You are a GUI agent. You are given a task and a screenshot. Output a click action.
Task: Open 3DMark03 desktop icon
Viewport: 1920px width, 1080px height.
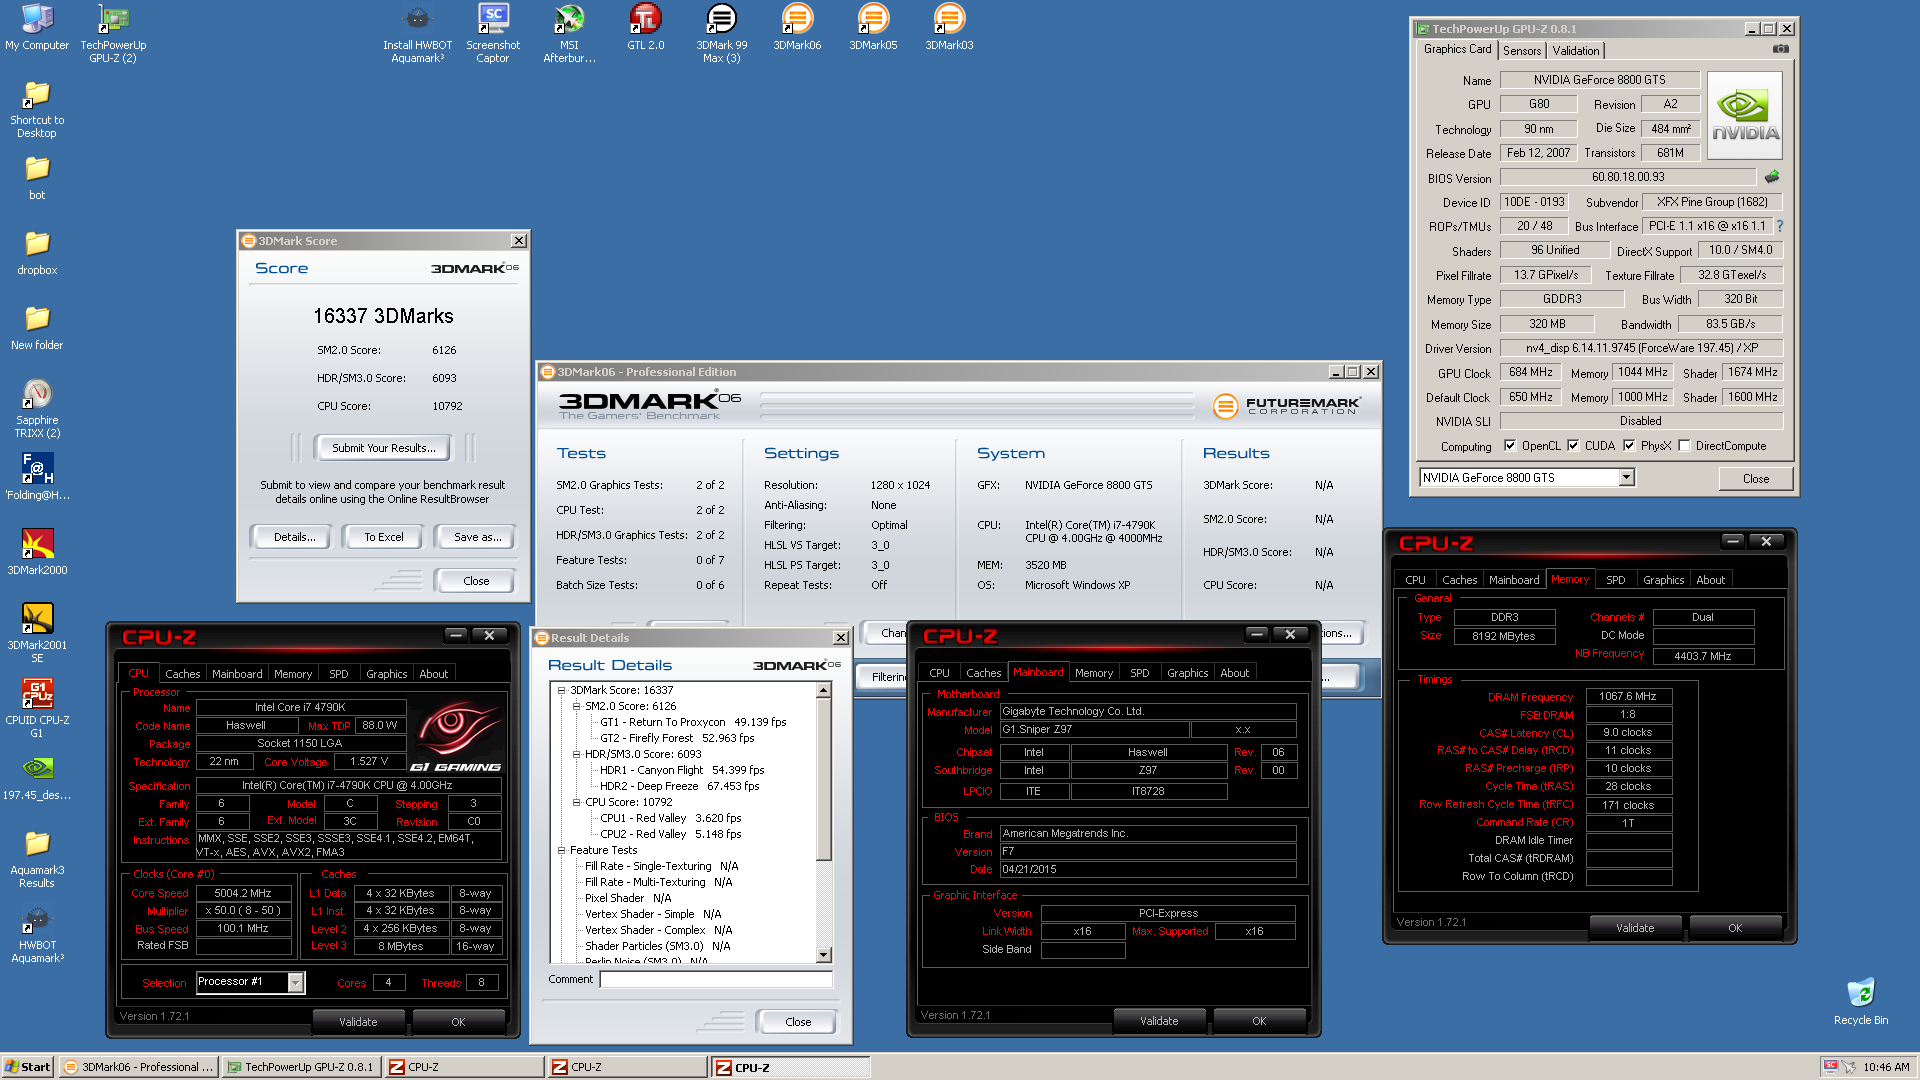[949, 27]
